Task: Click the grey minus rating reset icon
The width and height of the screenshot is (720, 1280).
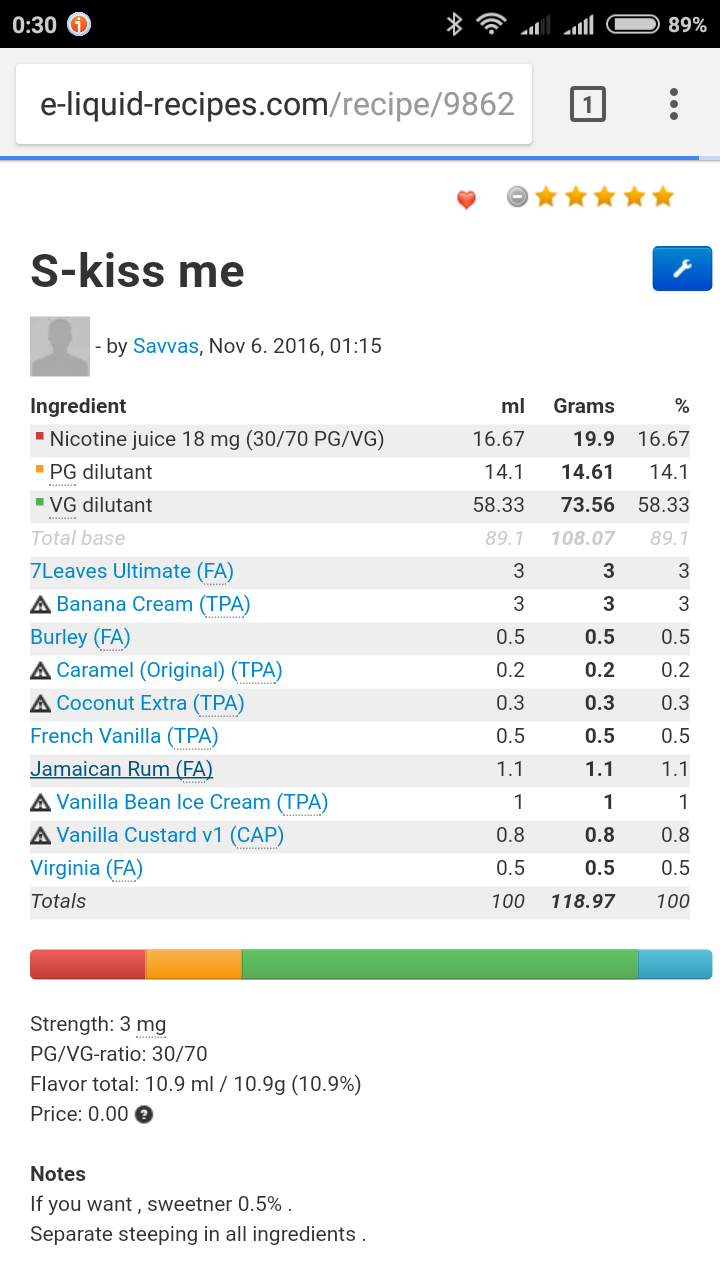Action: pos(517,197)
